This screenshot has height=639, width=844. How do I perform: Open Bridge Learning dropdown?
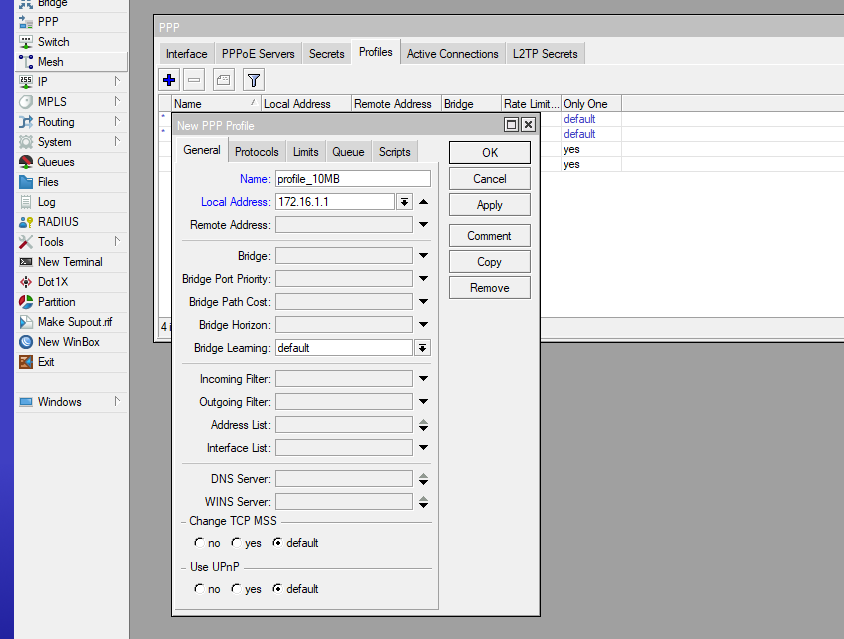[423, 348]
